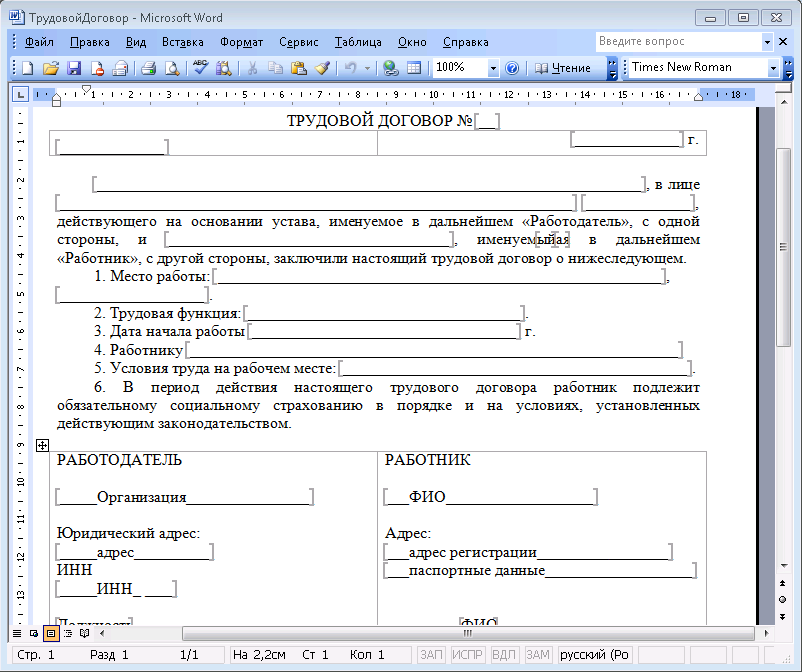
Task: Open the Таблица menu
Action: point(358,42)
